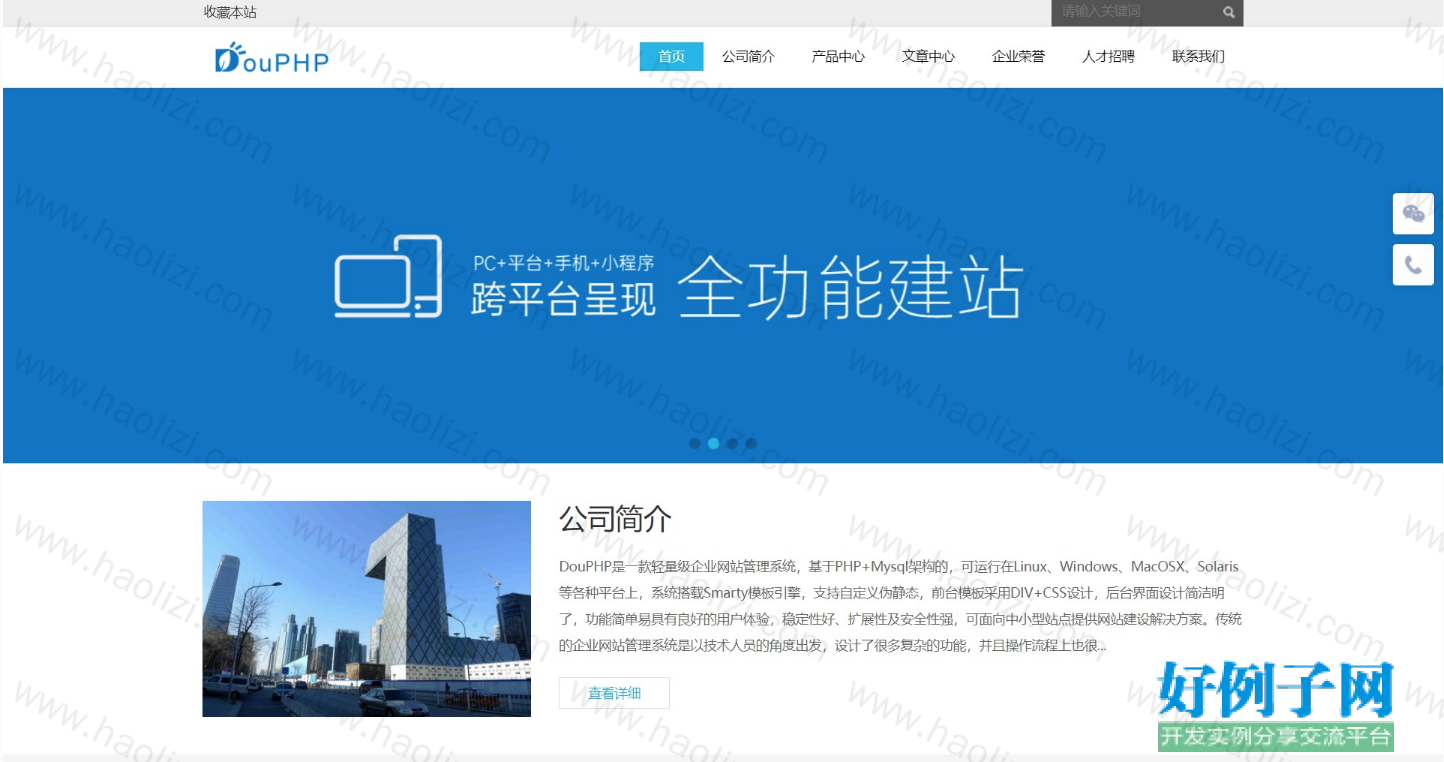The image size is (1444, 762).
Task: Click the 公司简介 section heading
Action: [615, 519]
